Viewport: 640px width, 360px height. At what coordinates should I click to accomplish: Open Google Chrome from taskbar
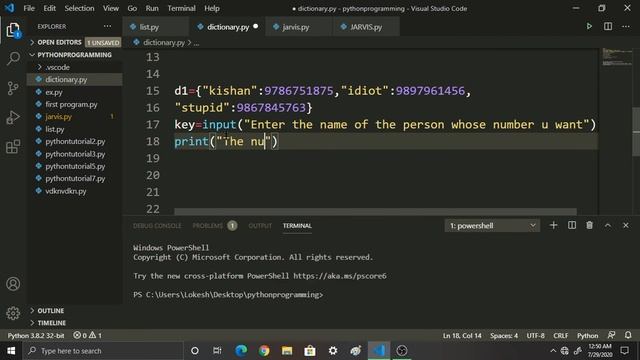[x=264, y=351]
